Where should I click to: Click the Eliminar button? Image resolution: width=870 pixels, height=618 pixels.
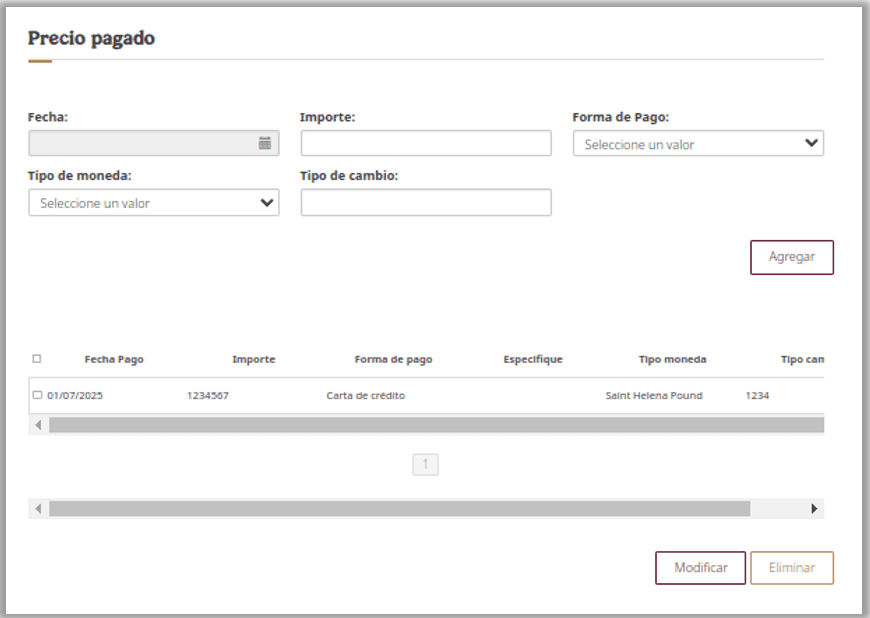point(792,568)
